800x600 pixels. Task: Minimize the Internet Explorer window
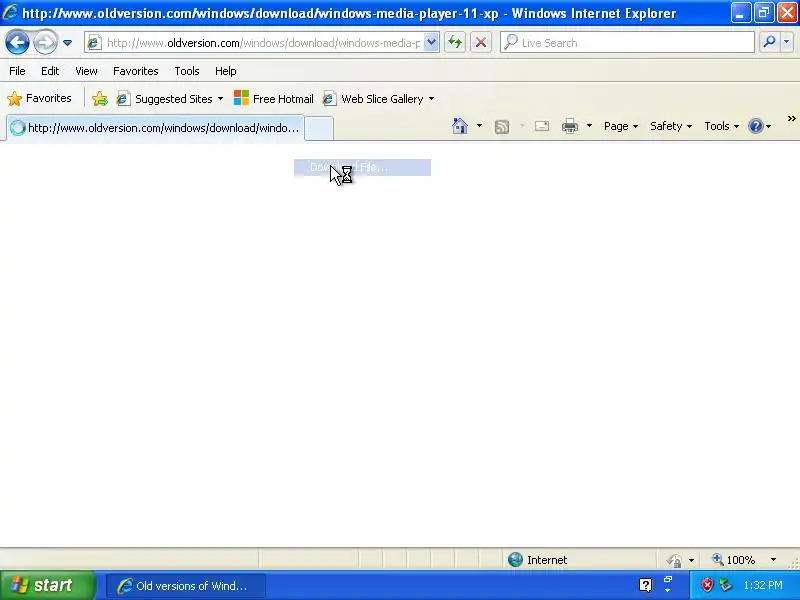click(740, 13)
